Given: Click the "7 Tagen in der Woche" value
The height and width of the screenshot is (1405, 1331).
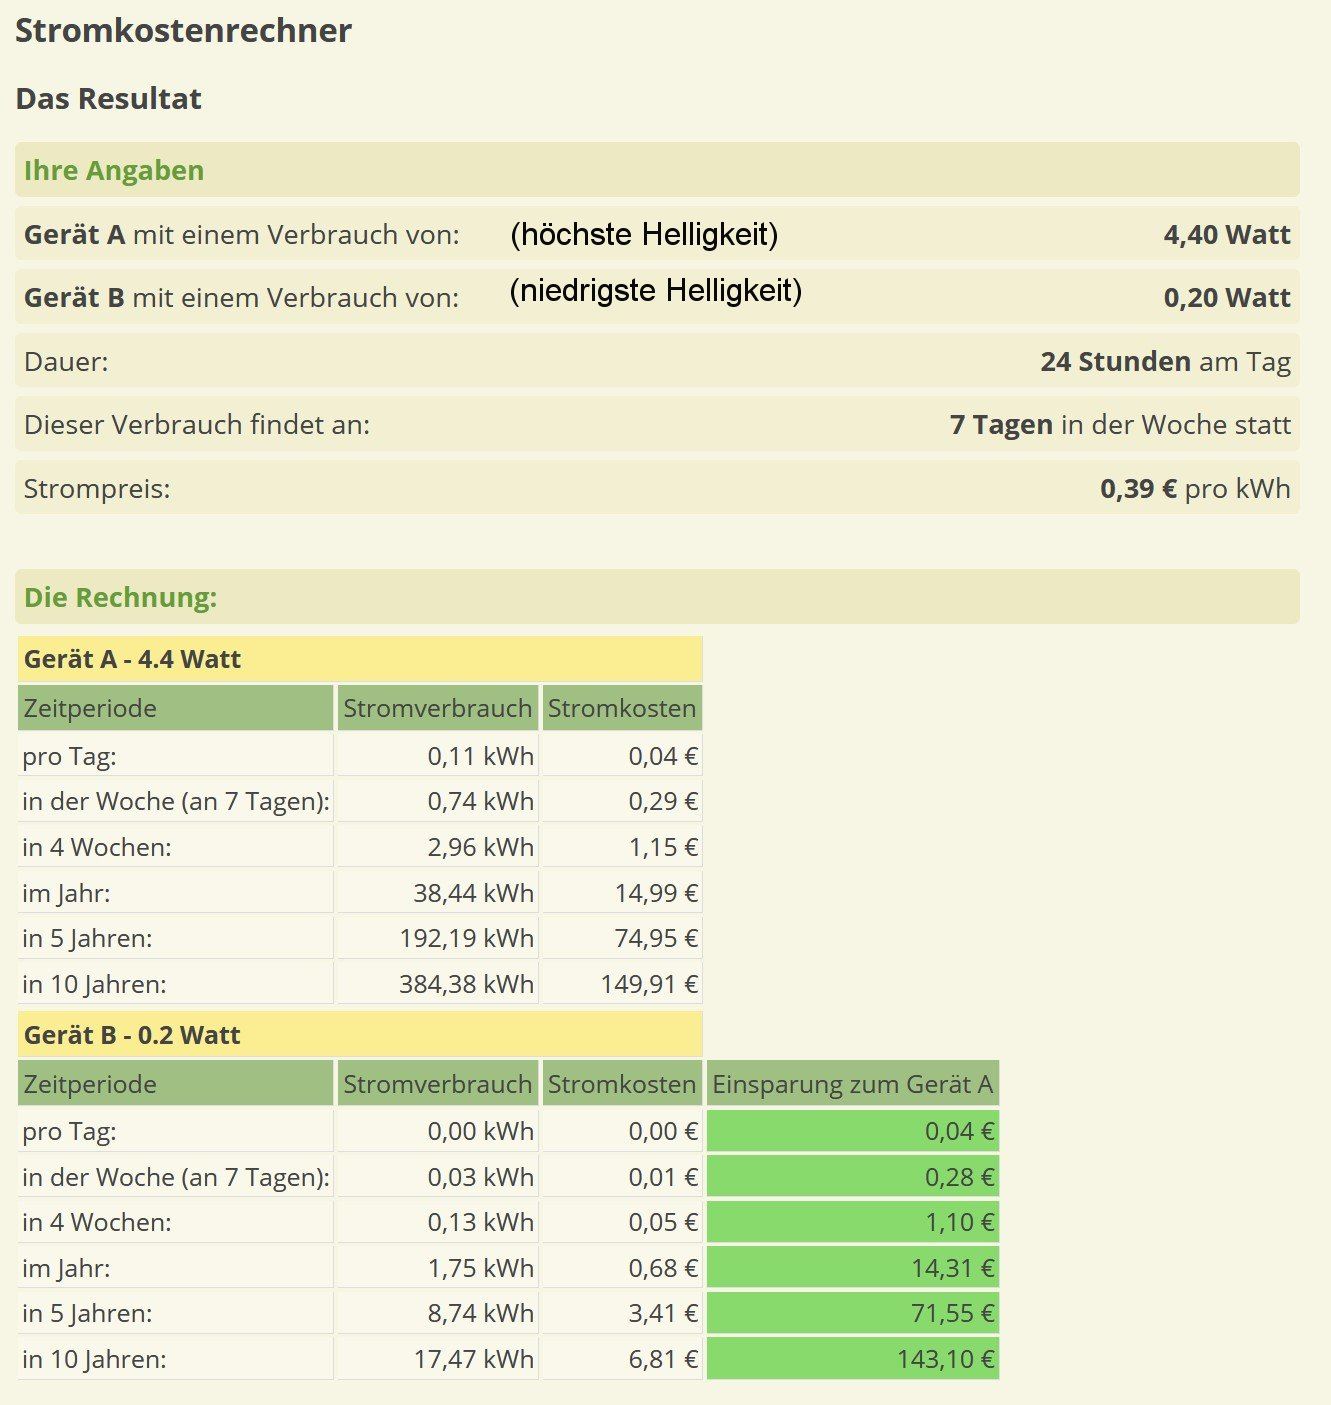Looking at the screenshot, I should pyautogui.click(x=1120, y=425).
